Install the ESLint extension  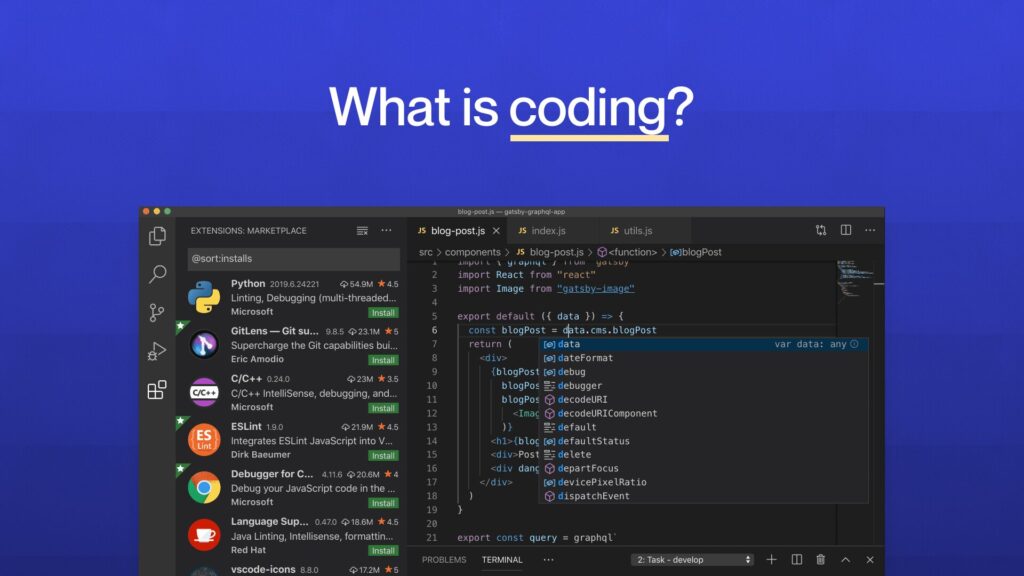[383, 456]
